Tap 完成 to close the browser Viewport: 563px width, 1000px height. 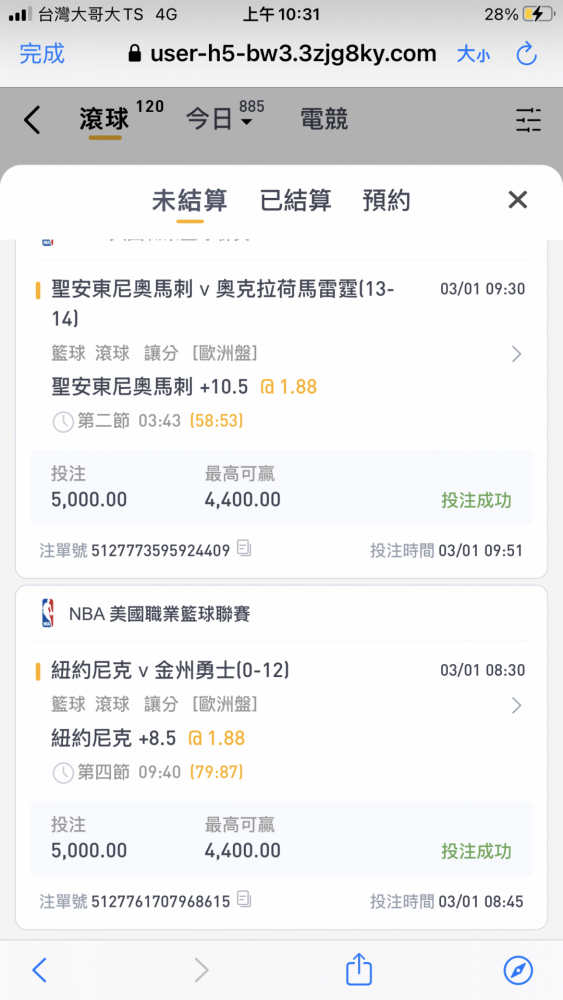click(x=42, y=54)
